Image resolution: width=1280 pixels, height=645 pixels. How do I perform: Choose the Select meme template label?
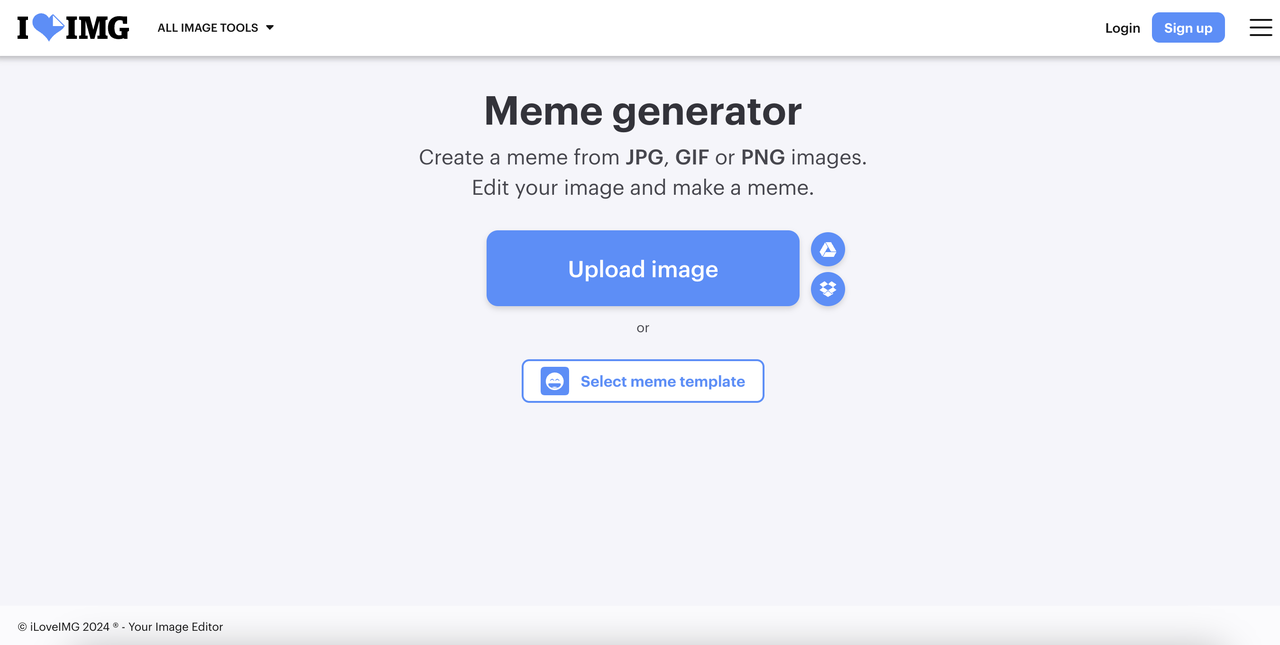click(662, 381)
